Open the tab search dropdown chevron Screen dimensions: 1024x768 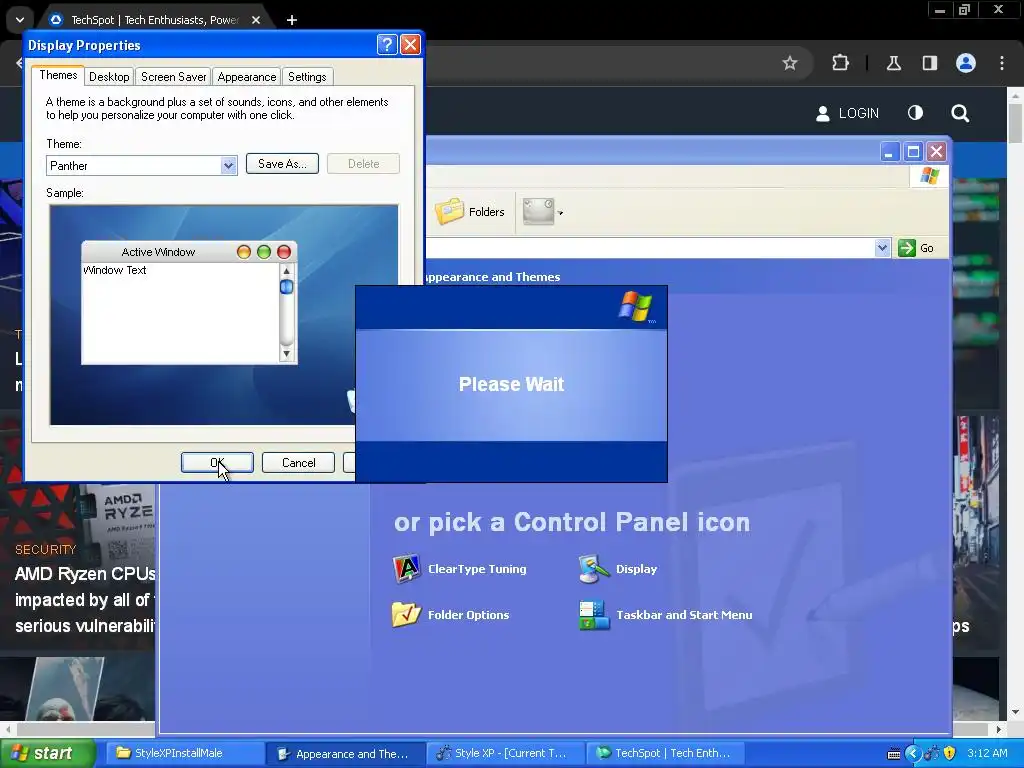20,20
